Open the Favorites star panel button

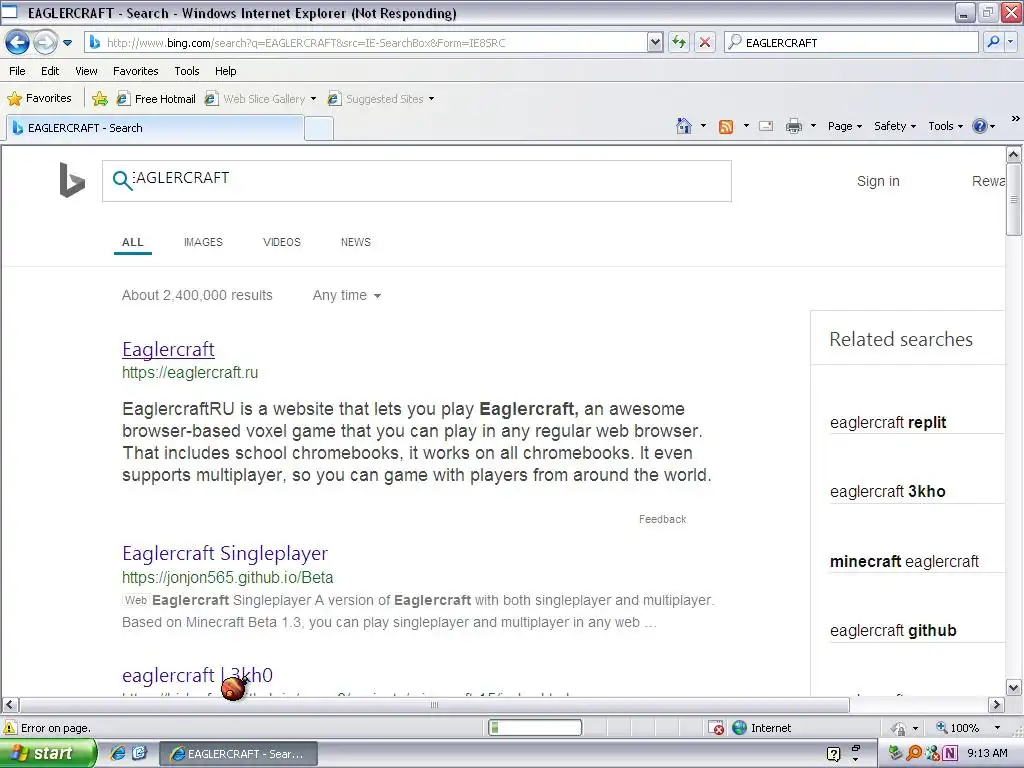(39, 98)
